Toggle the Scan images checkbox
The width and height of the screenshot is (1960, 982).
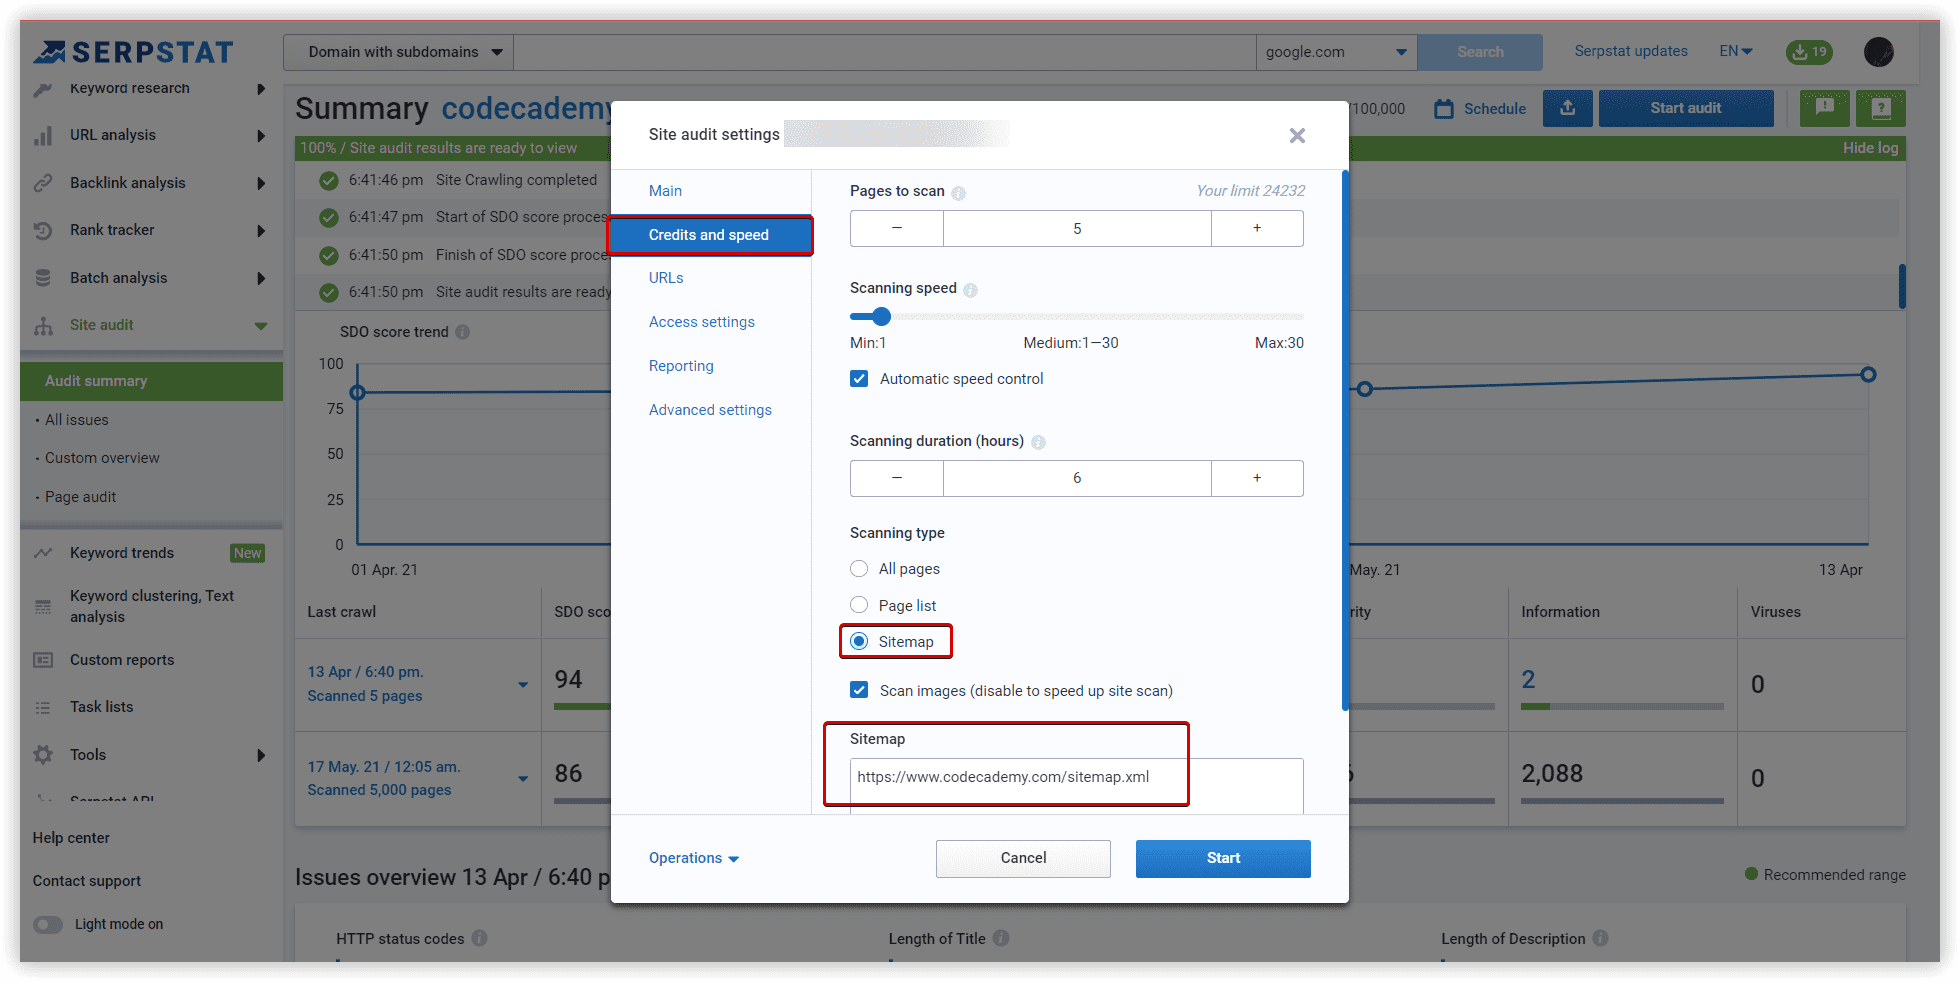point(859,690)
